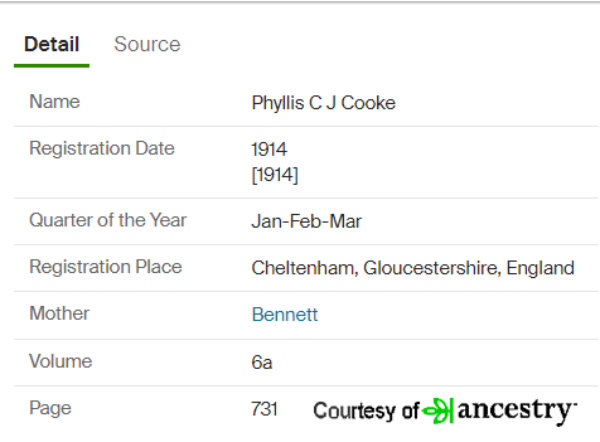Click Cheltenham, Gloucestershire, England place value
600x442 pixels.
[x=413, y=268]
